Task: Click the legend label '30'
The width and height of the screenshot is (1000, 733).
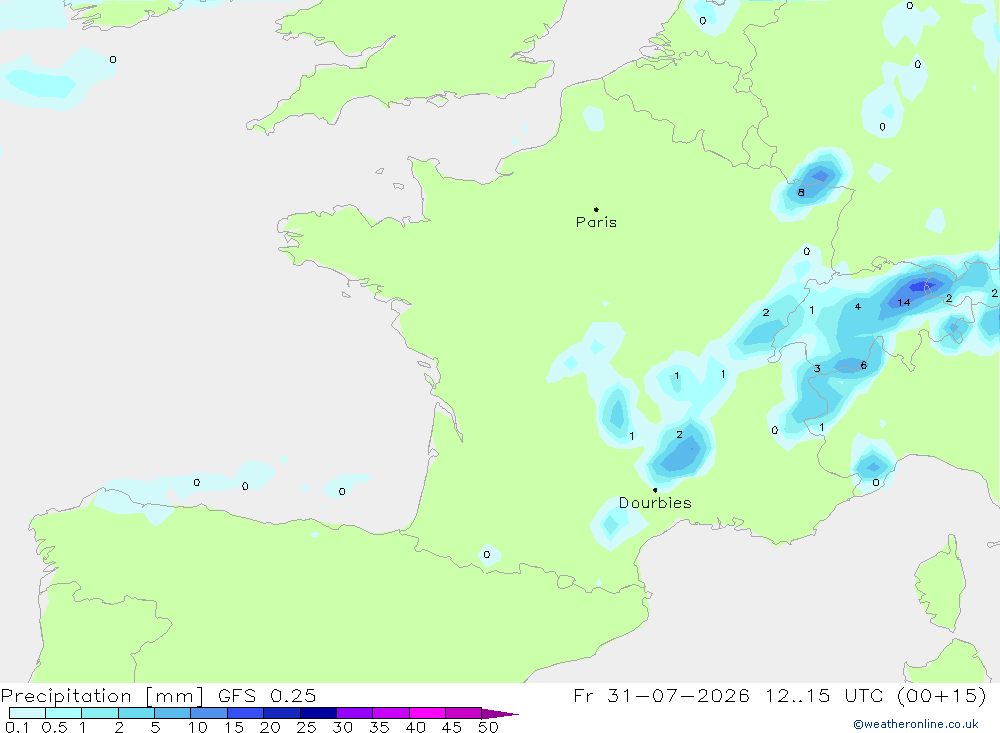Action: 342,727
